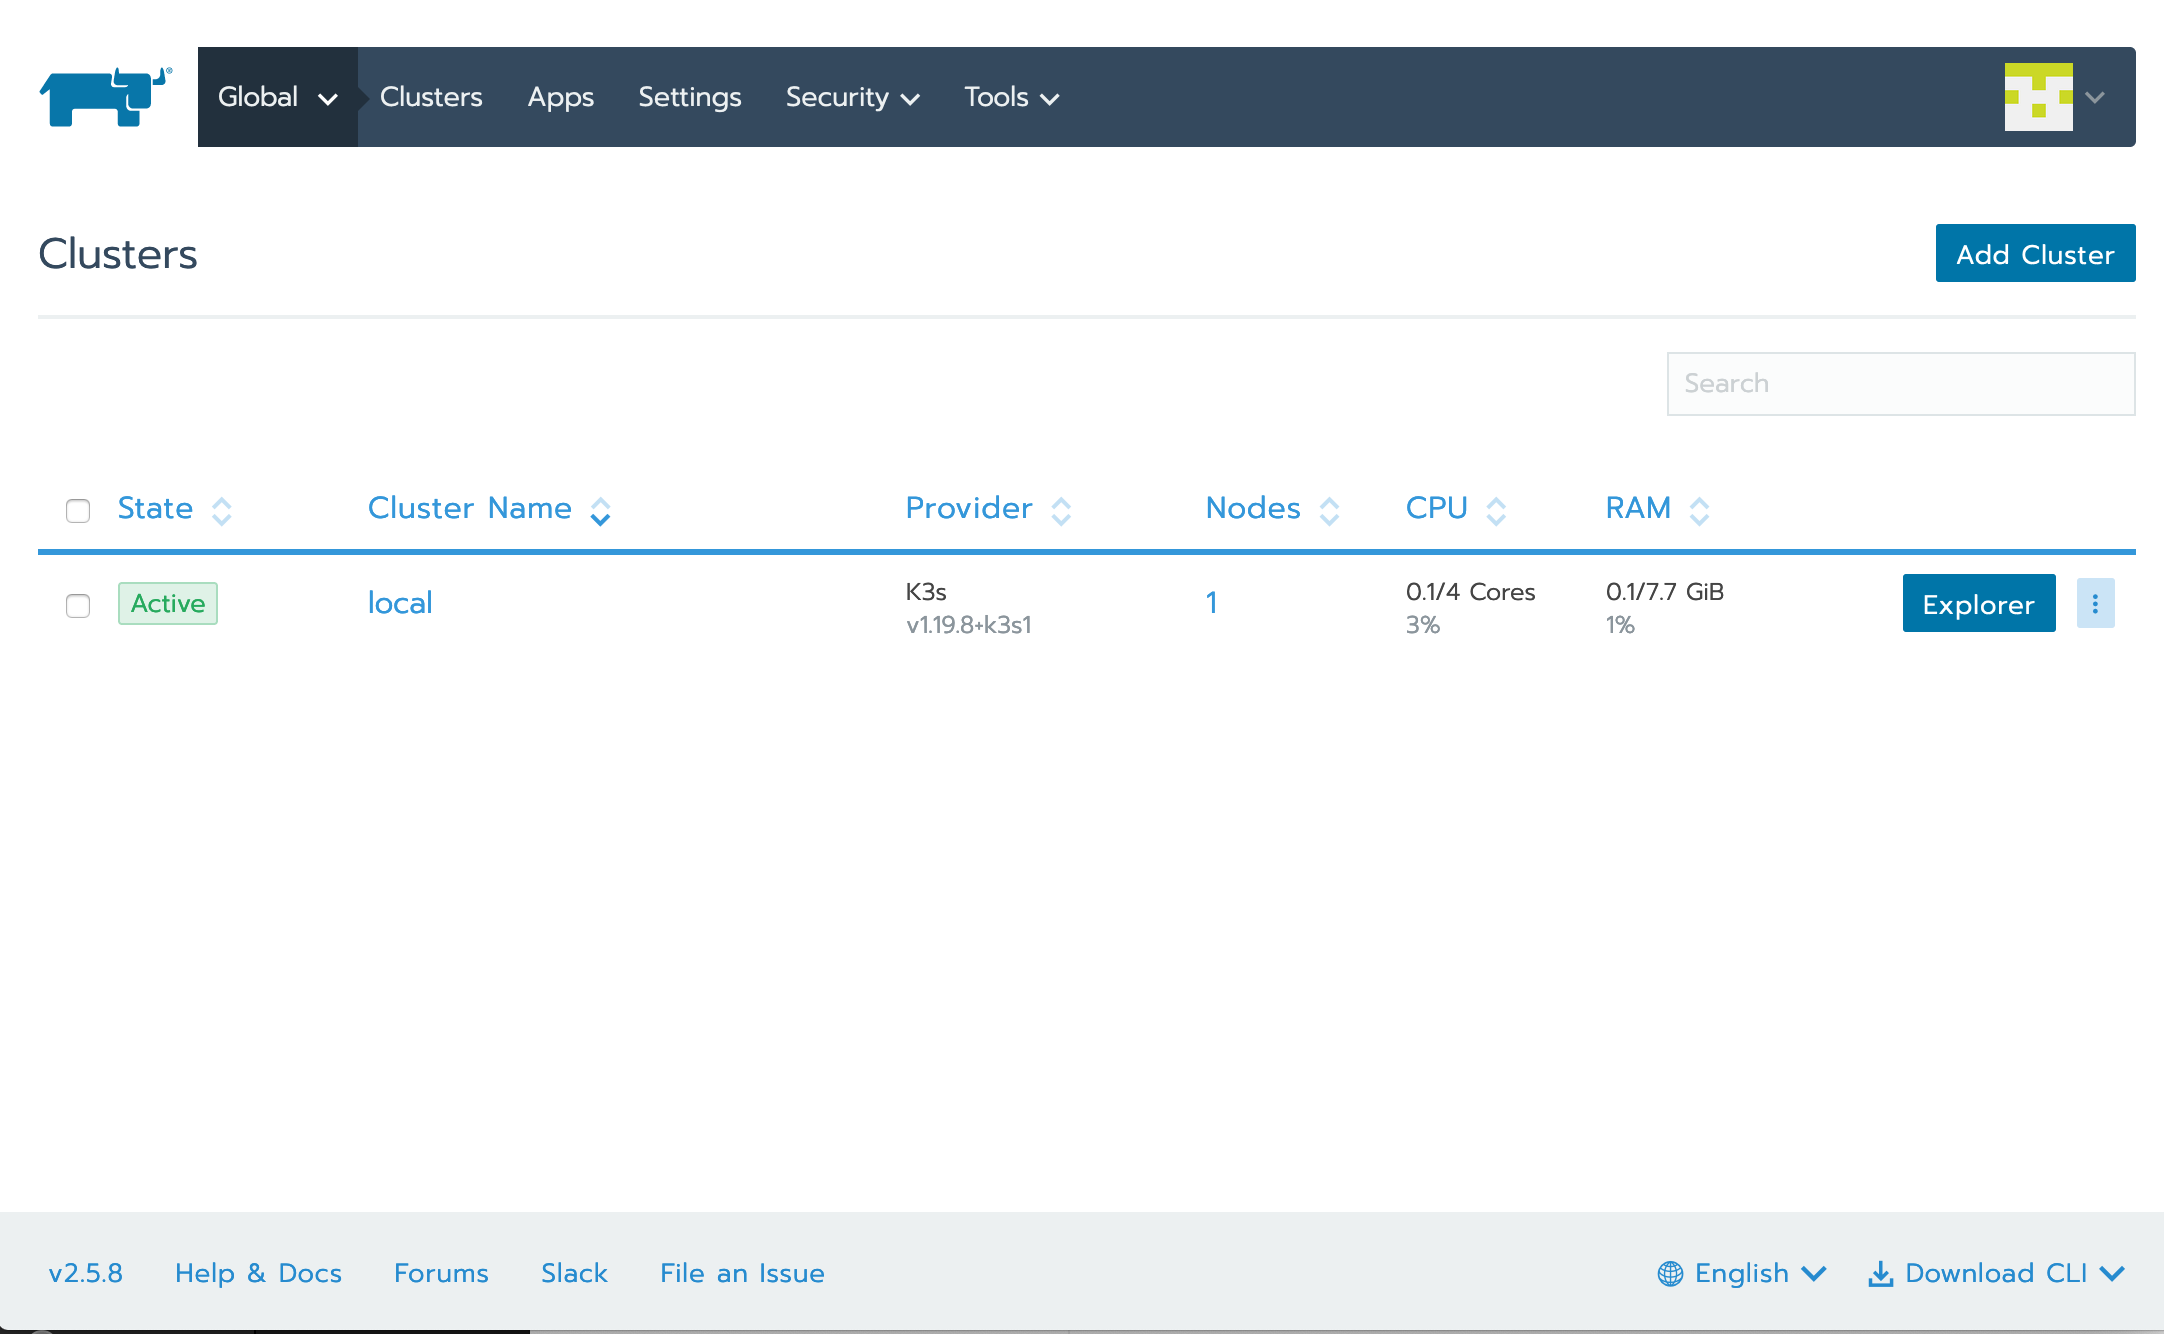2164x1334 pixels.
Task: Sort by CPU column arrows
Action: 1496,511
